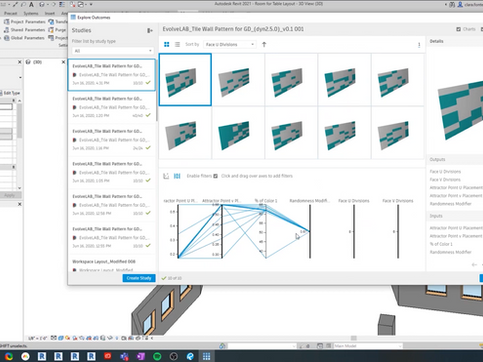
Task: Click 'Face U Divisions' under Outputs
Action: pyautogui.click(x=445, y=172)
